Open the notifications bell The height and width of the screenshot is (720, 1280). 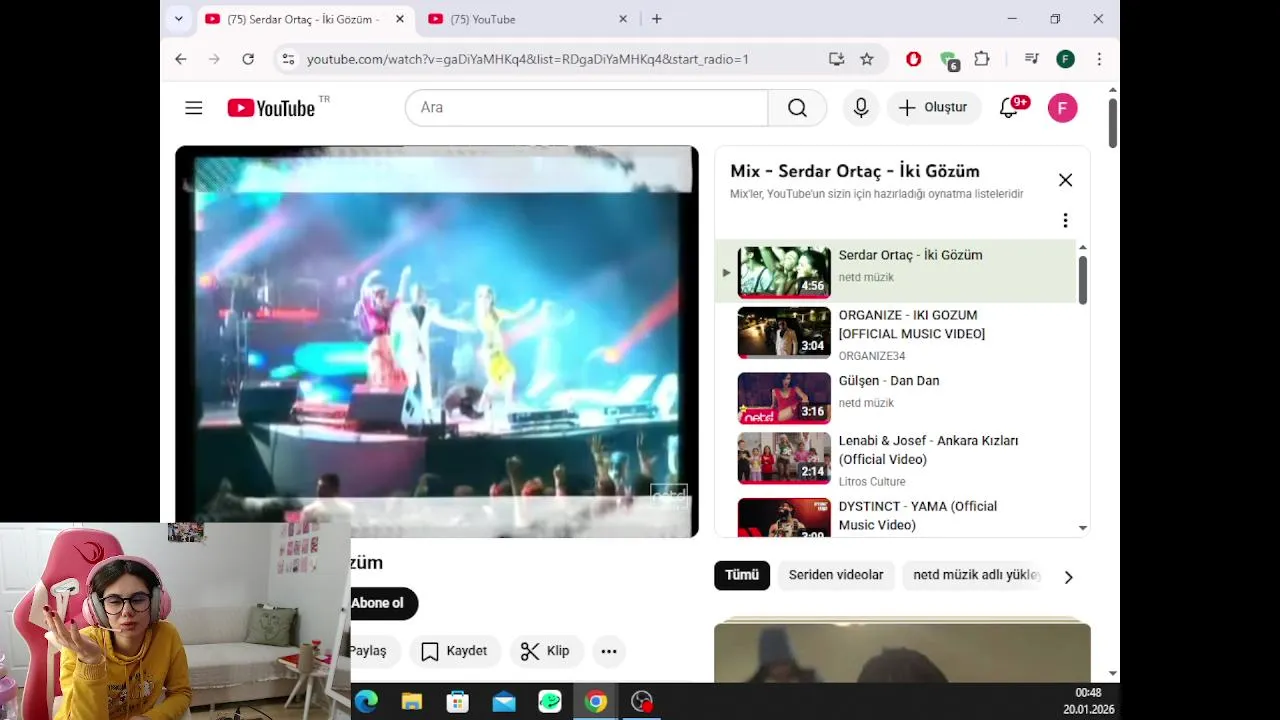point(1009,108)
